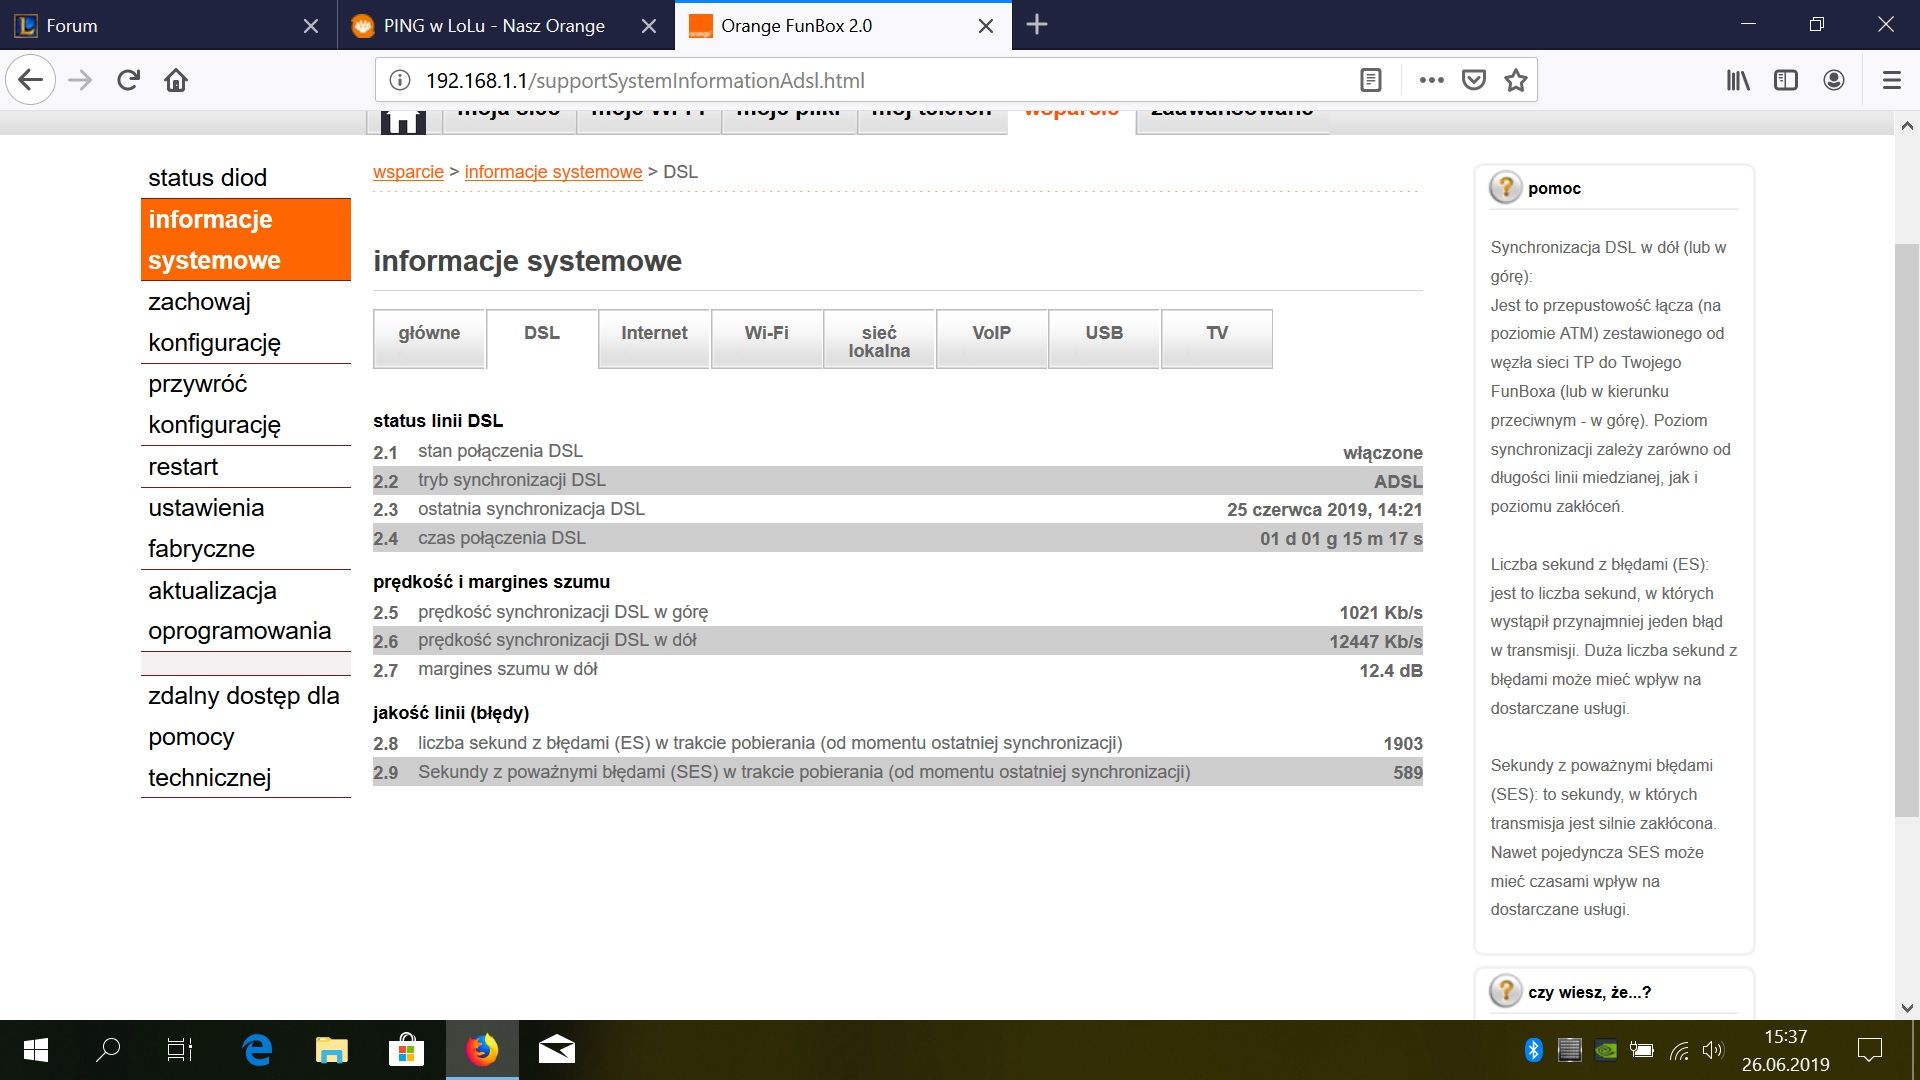The image size is (1920, 1080).
Task: Toggle reader view icon in address bar
Action: pyautogui.click(x=1371, y=80)
